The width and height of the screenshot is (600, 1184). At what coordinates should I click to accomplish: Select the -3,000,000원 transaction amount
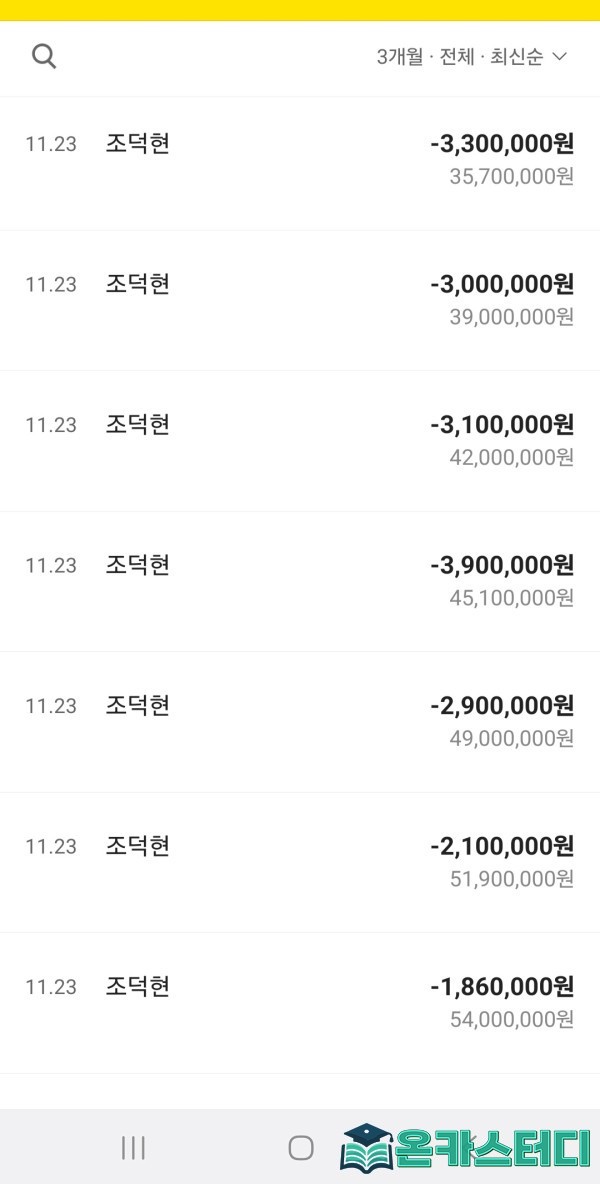click(x=502, y=284)
